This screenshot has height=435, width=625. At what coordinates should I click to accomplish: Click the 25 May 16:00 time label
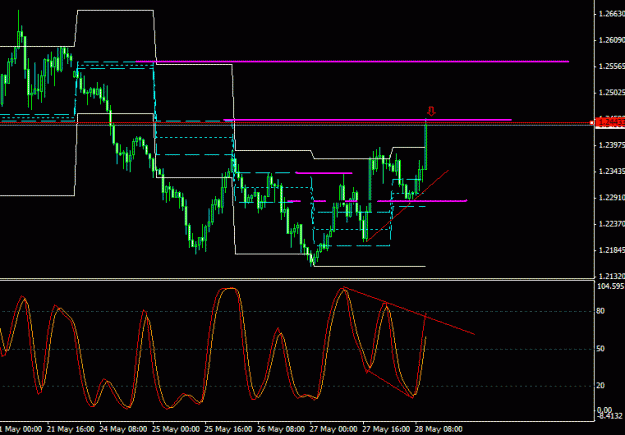coord(229,429)
